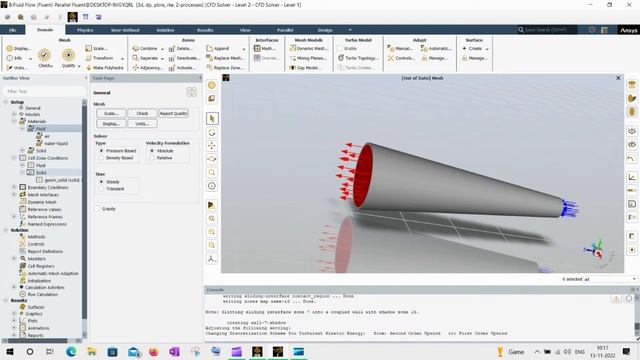Open the Solution ribbon tab
The height and width of the screenshot is (360, 640).
(x=165, y=30)
